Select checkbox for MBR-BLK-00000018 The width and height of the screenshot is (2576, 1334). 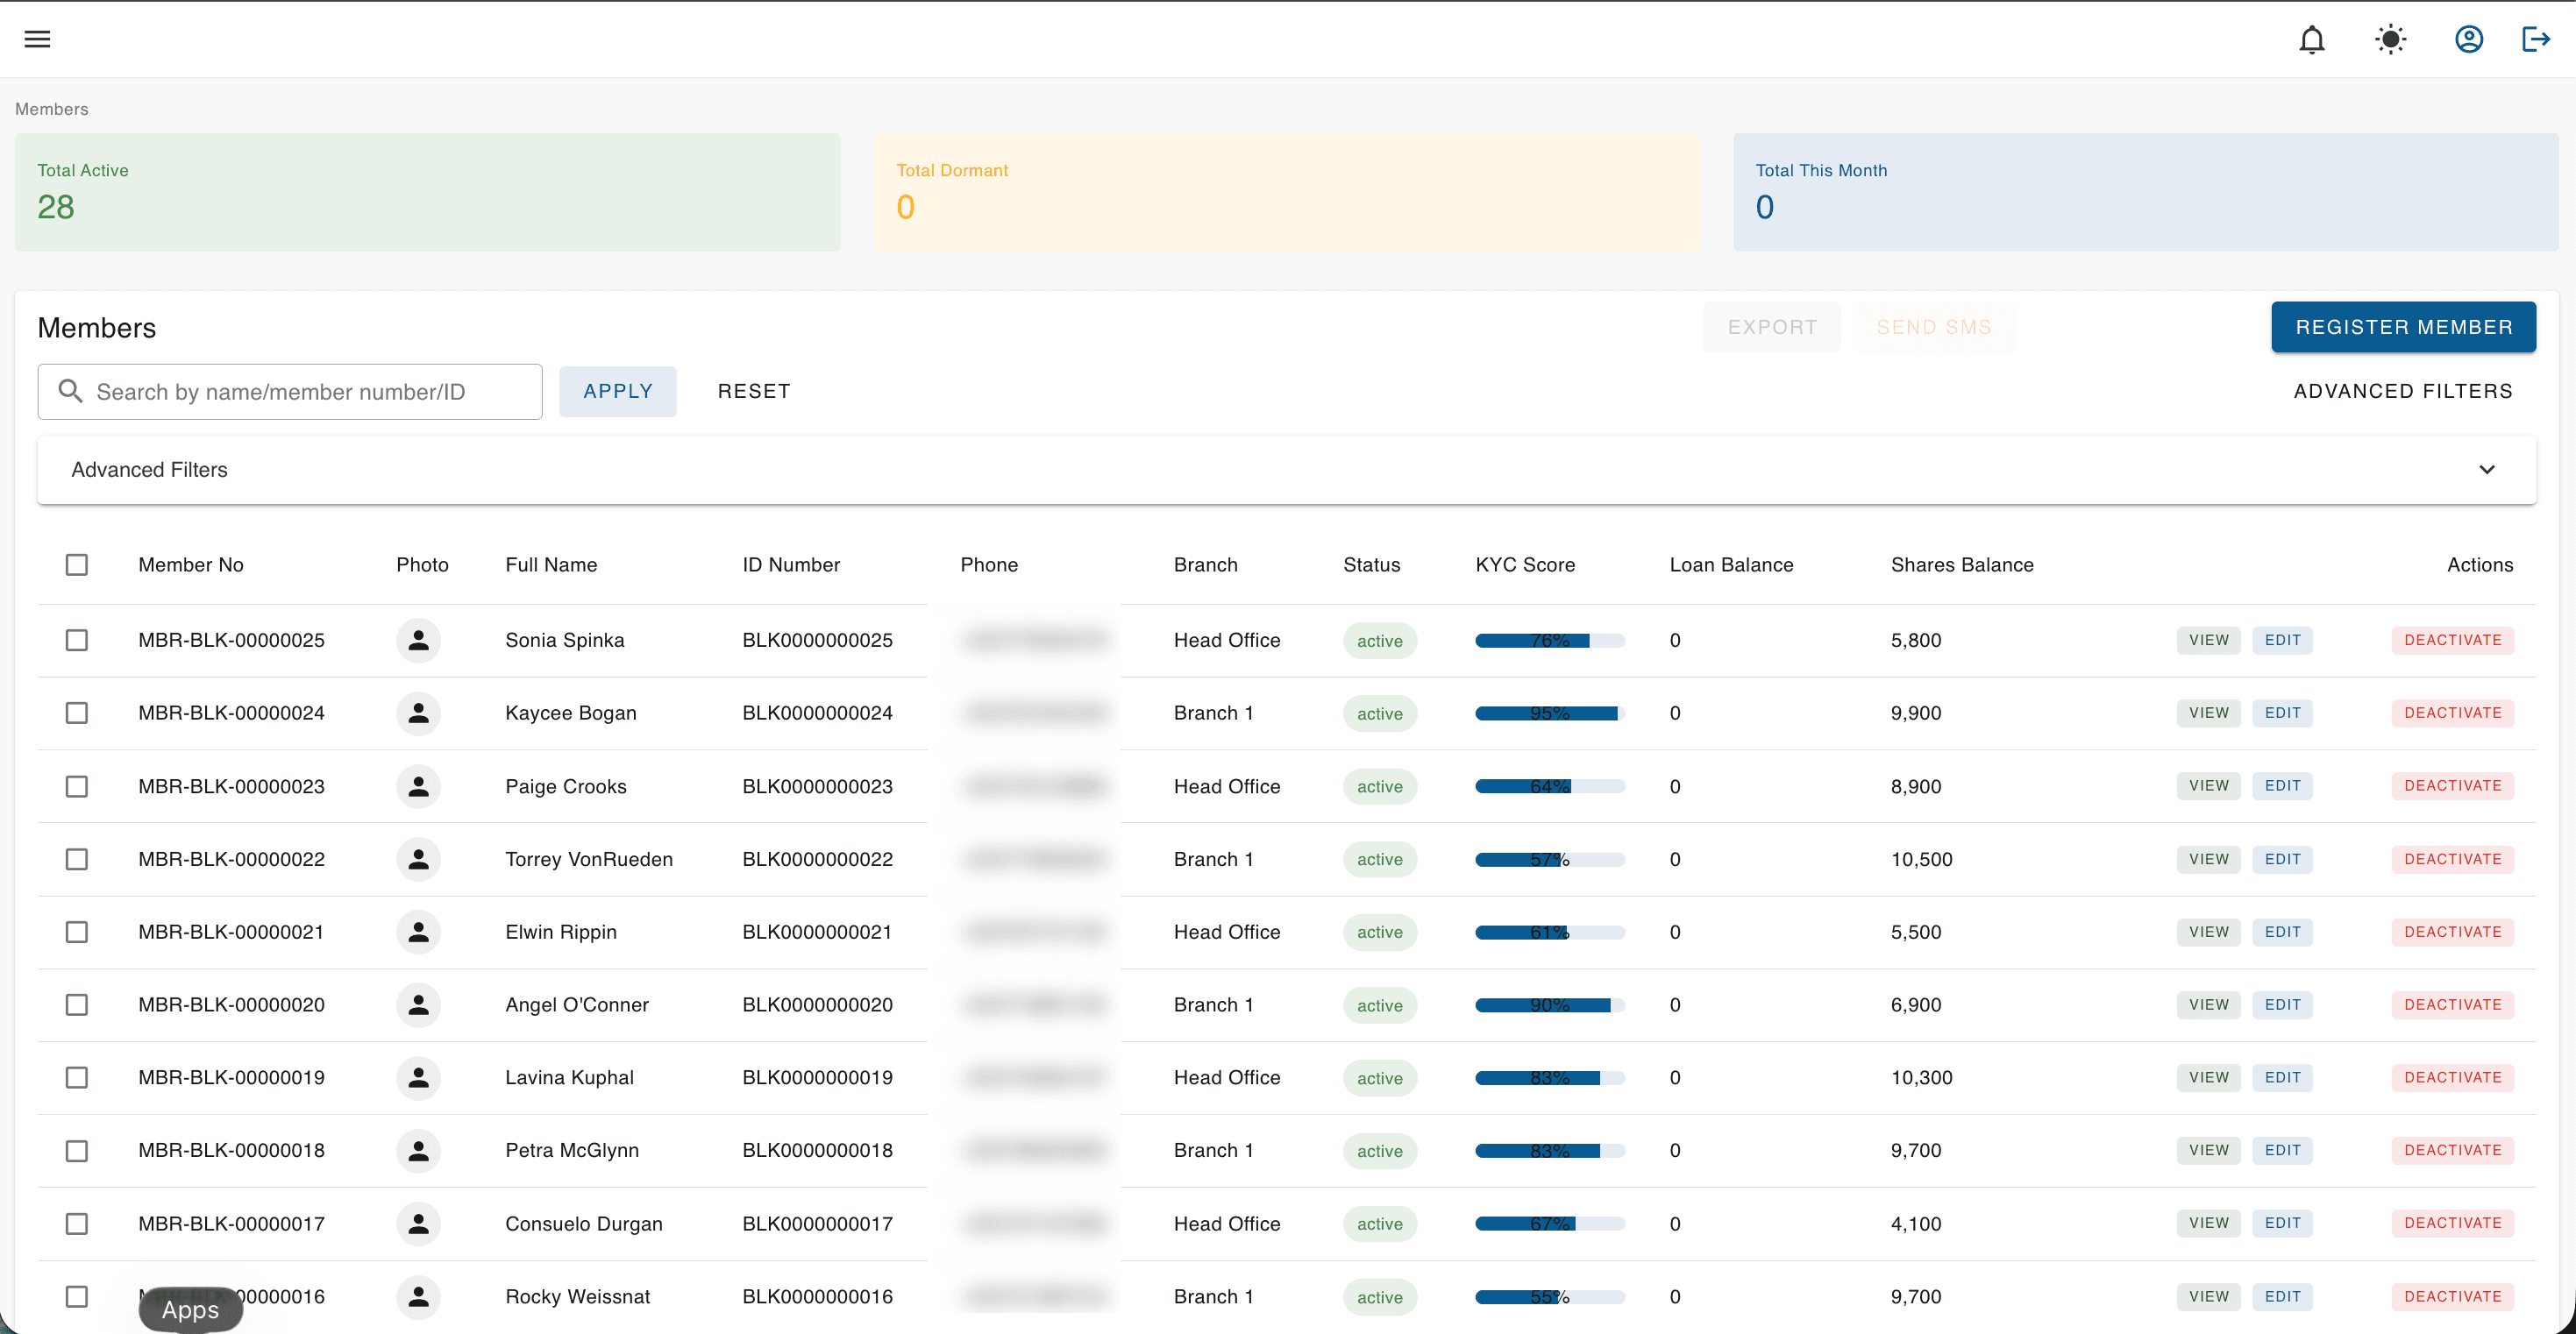point(76,1151)
